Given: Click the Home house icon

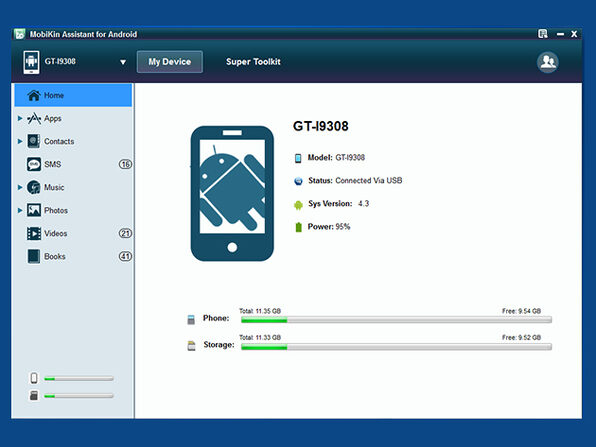Looking at the screenshot, I should pos(34,95).
